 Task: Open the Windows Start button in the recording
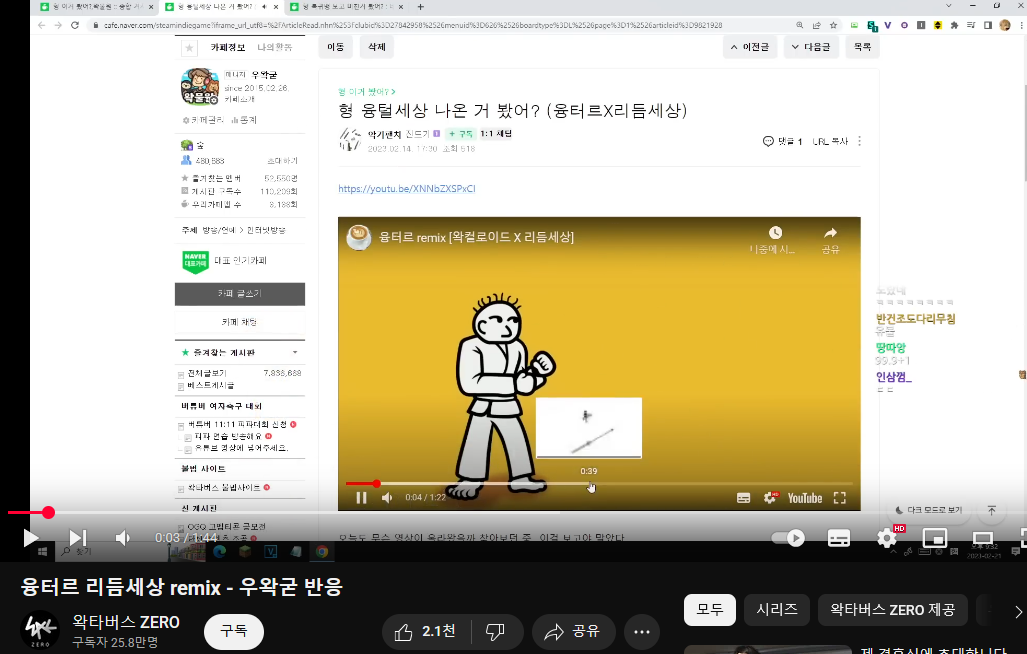[43, 552]
